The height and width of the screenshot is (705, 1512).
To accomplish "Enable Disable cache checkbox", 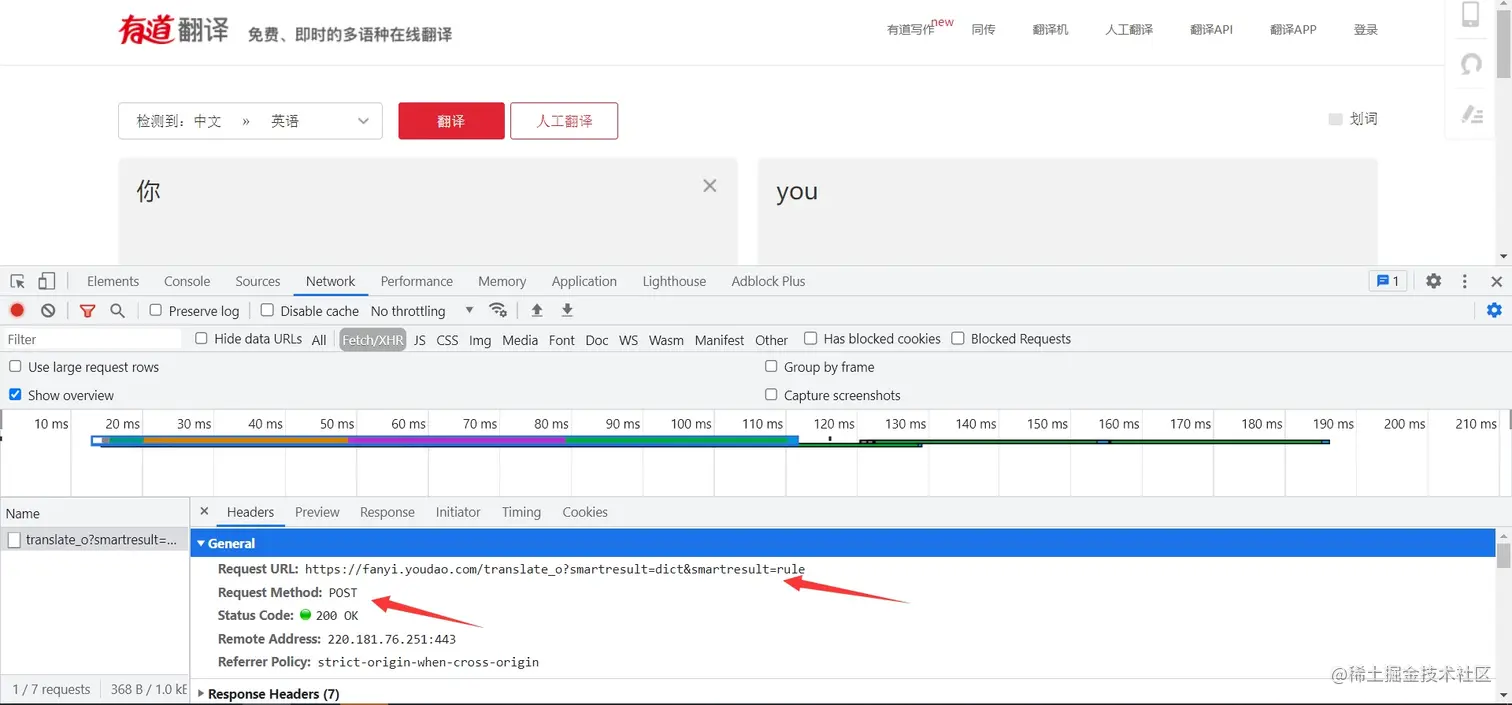I will (x=267, y=310).
